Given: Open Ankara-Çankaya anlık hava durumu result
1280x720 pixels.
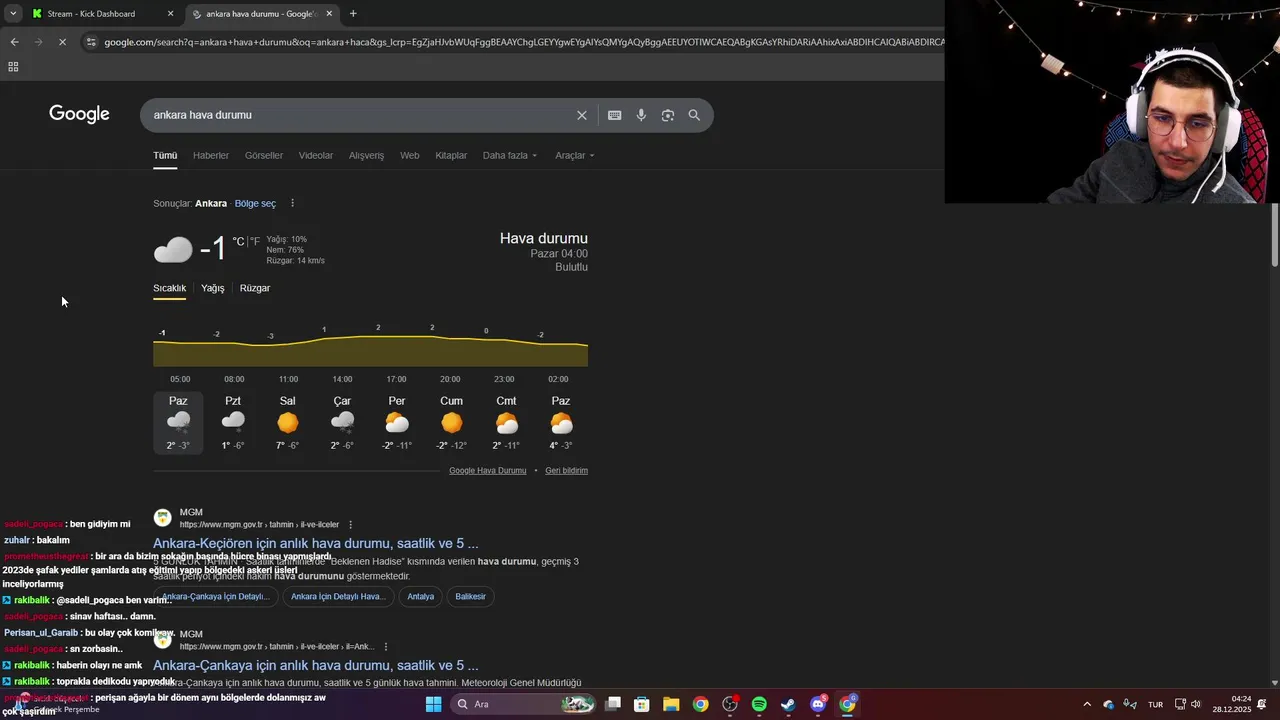Looking at the screenshot, I should [315, 665].
